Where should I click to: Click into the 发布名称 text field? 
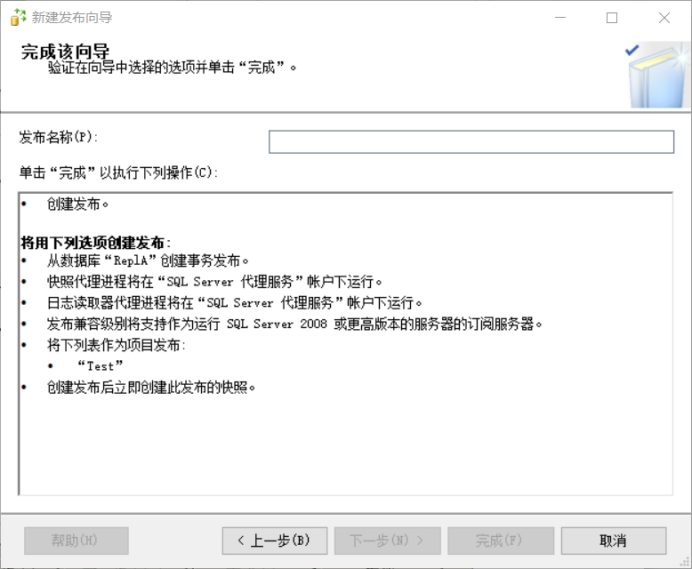coord(471,142)
